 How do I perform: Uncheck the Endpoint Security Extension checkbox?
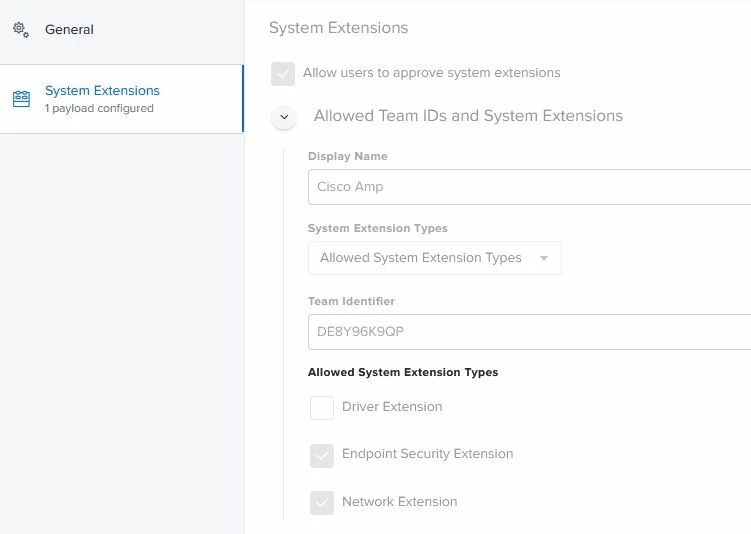[x=322, y=455]
